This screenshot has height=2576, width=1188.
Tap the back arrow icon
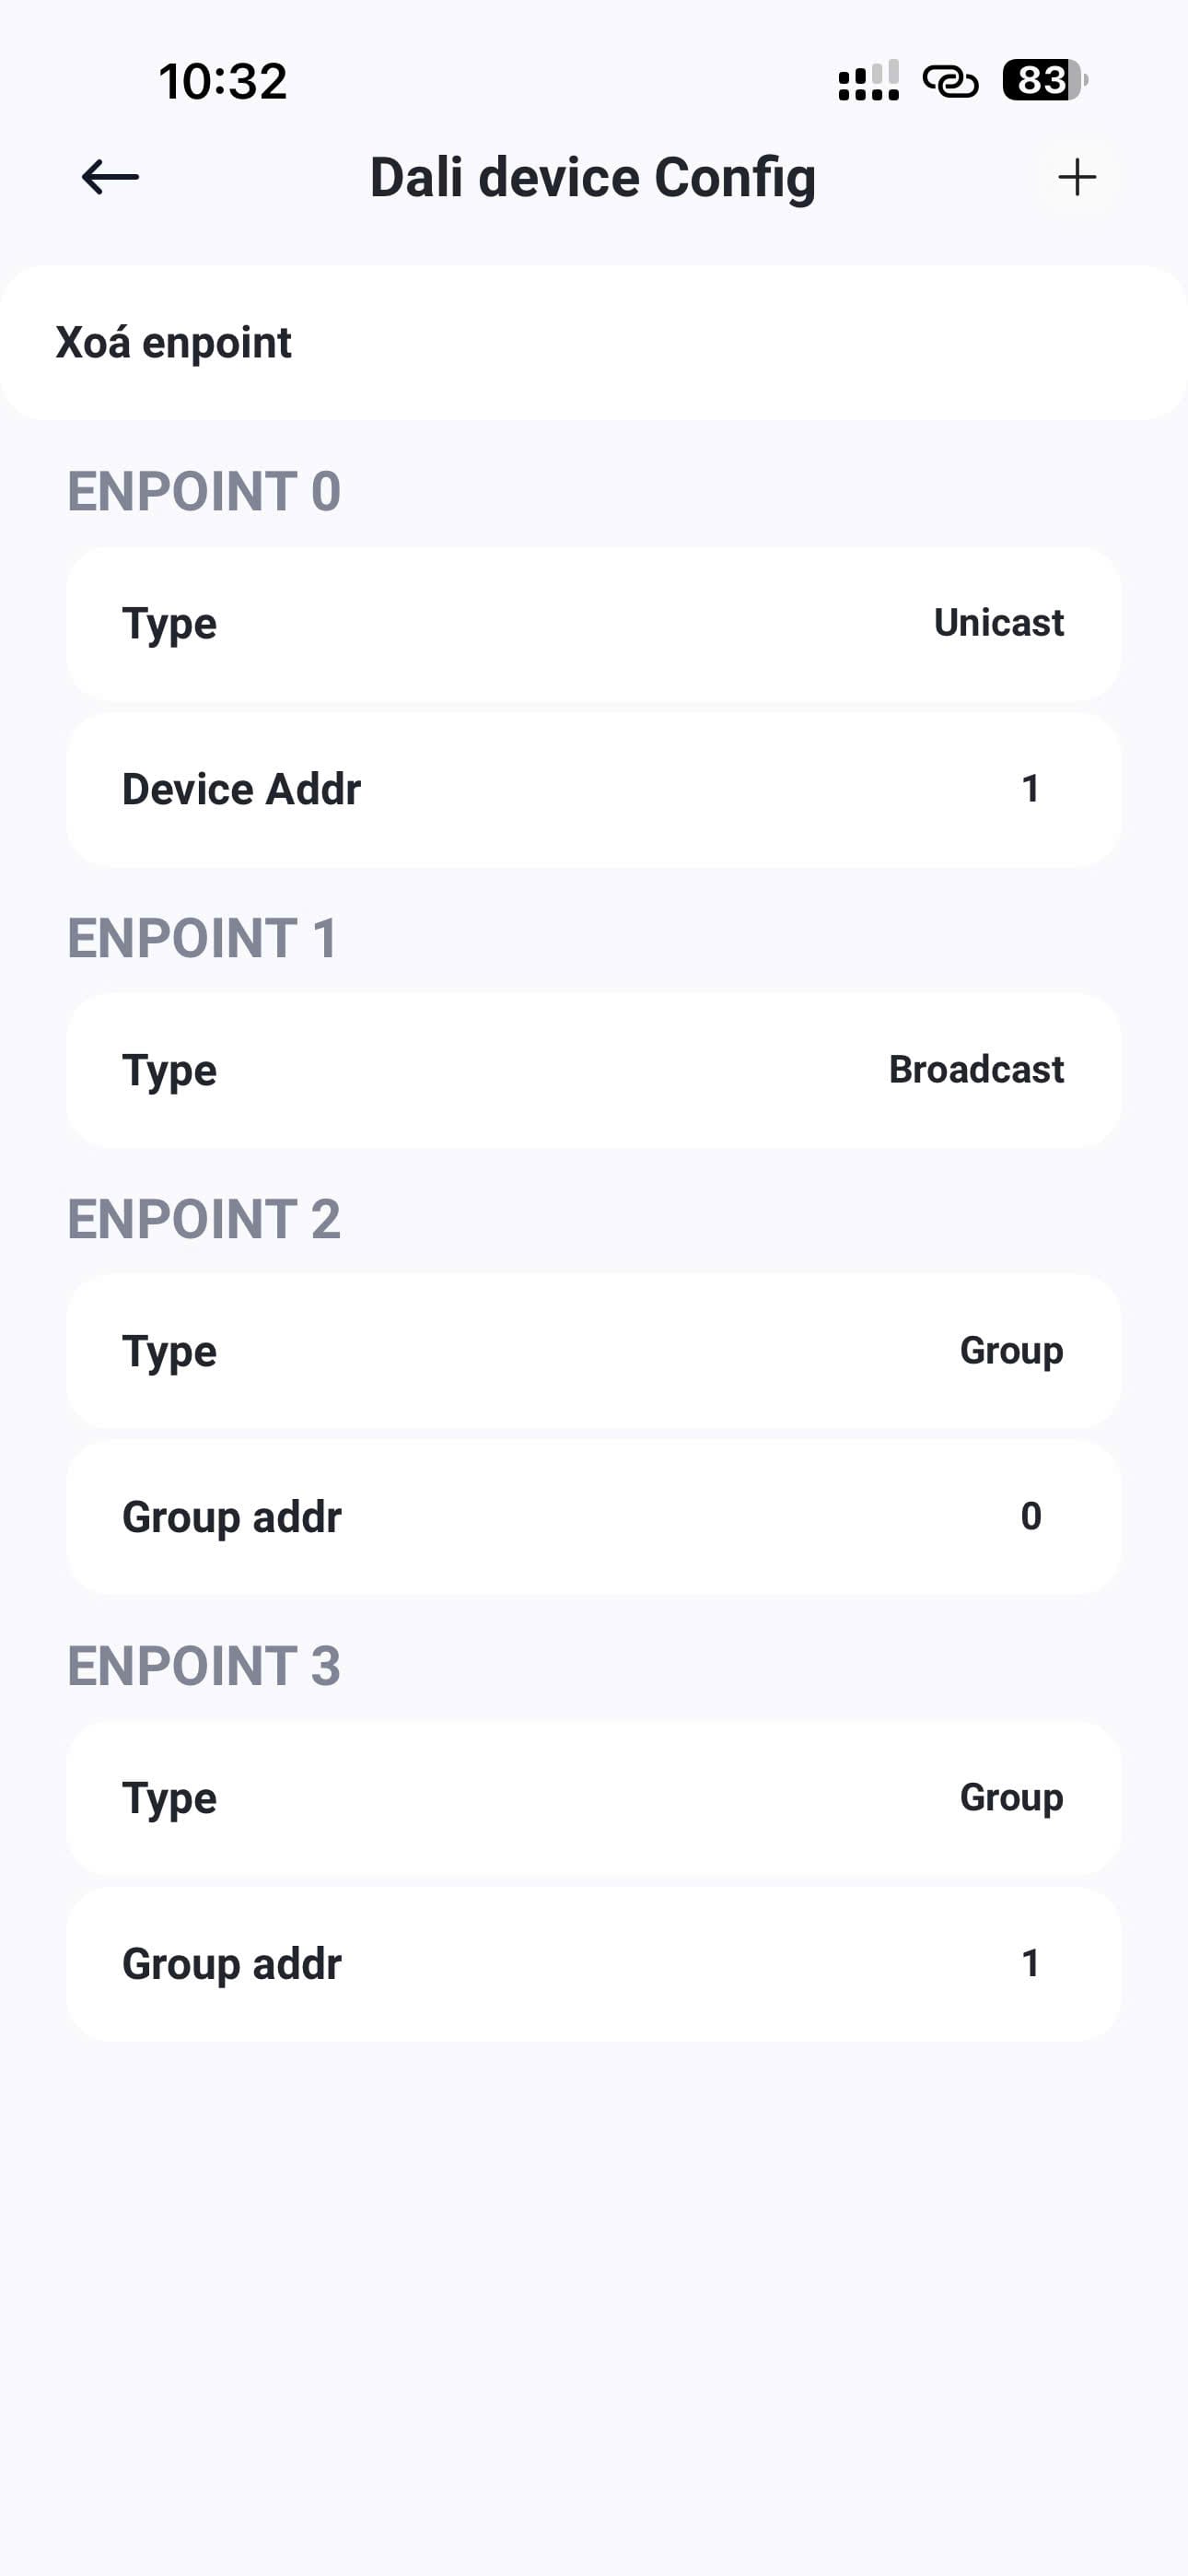tap(110, 178)
